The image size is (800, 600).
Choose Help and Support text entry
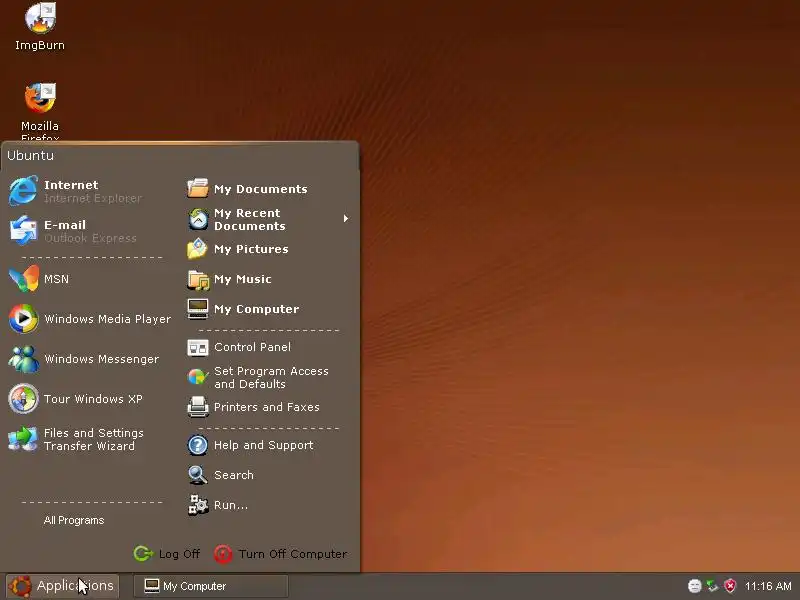pyautogui.click(x=264, y=445)
